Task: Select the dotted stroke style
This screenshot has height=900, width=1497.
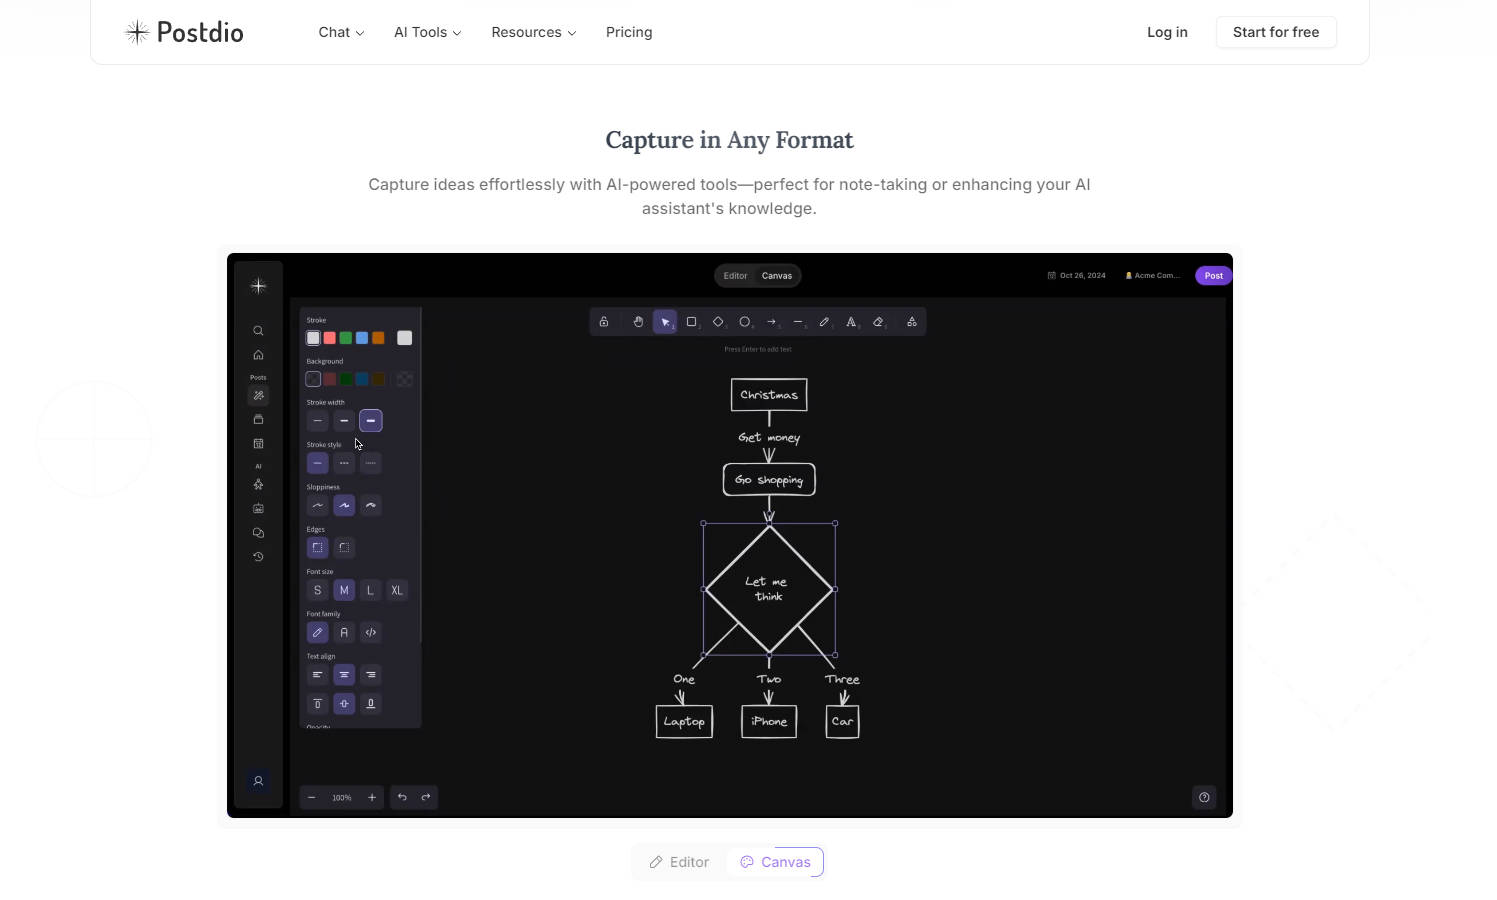Action: coord(371,463)
